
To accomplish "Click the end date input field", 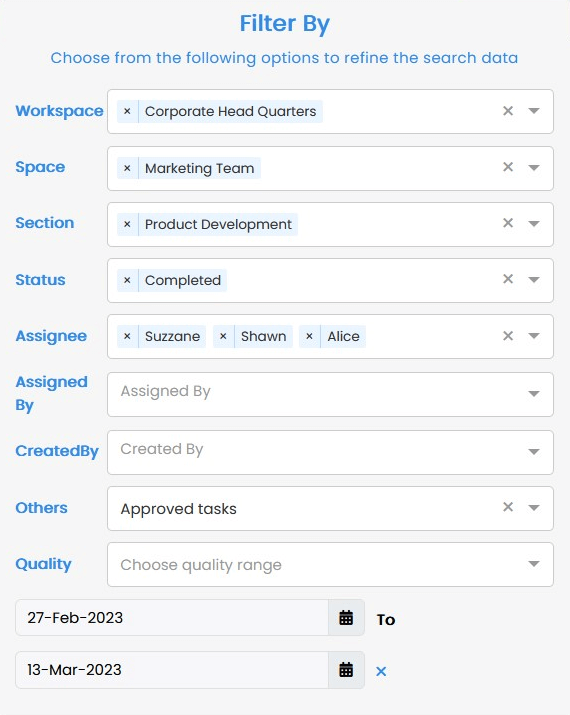I will click(x=172, y=670).
